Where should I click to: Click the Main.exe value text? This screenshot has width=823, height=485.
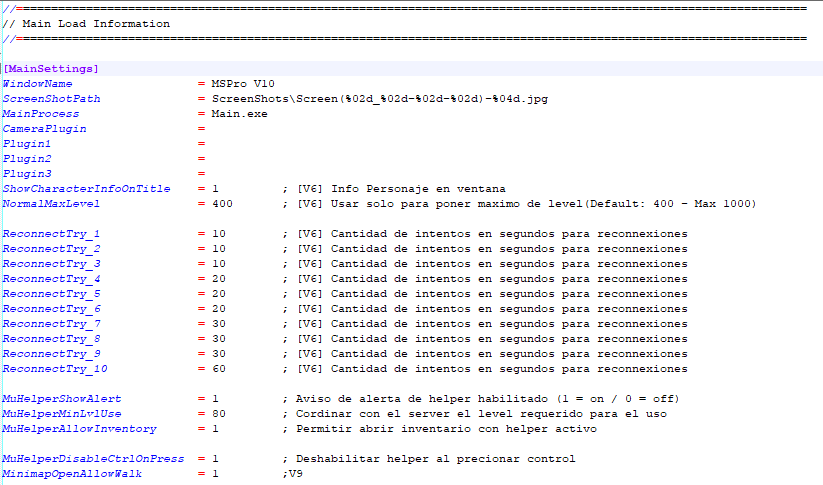(239, 114)
